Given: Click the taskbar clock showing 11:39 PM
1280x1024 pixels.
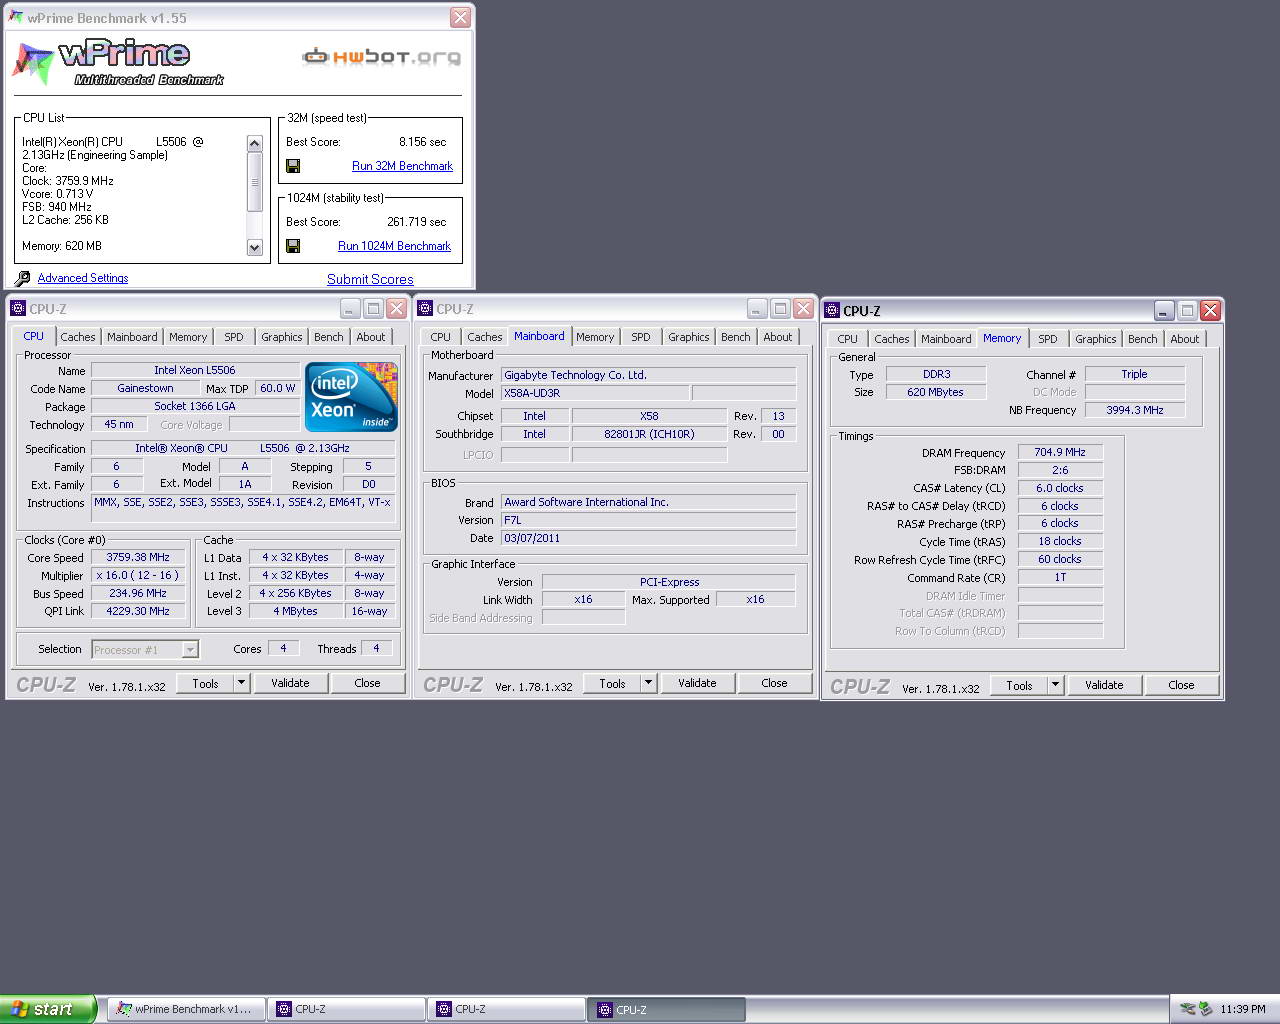Looking at the screenshot, I should [x=1242, y=1009].
